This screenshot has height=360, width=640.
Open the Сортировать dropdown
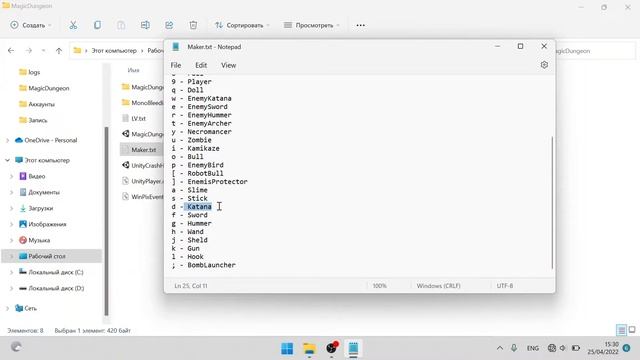pyautogui.click(x=242, y=25)
